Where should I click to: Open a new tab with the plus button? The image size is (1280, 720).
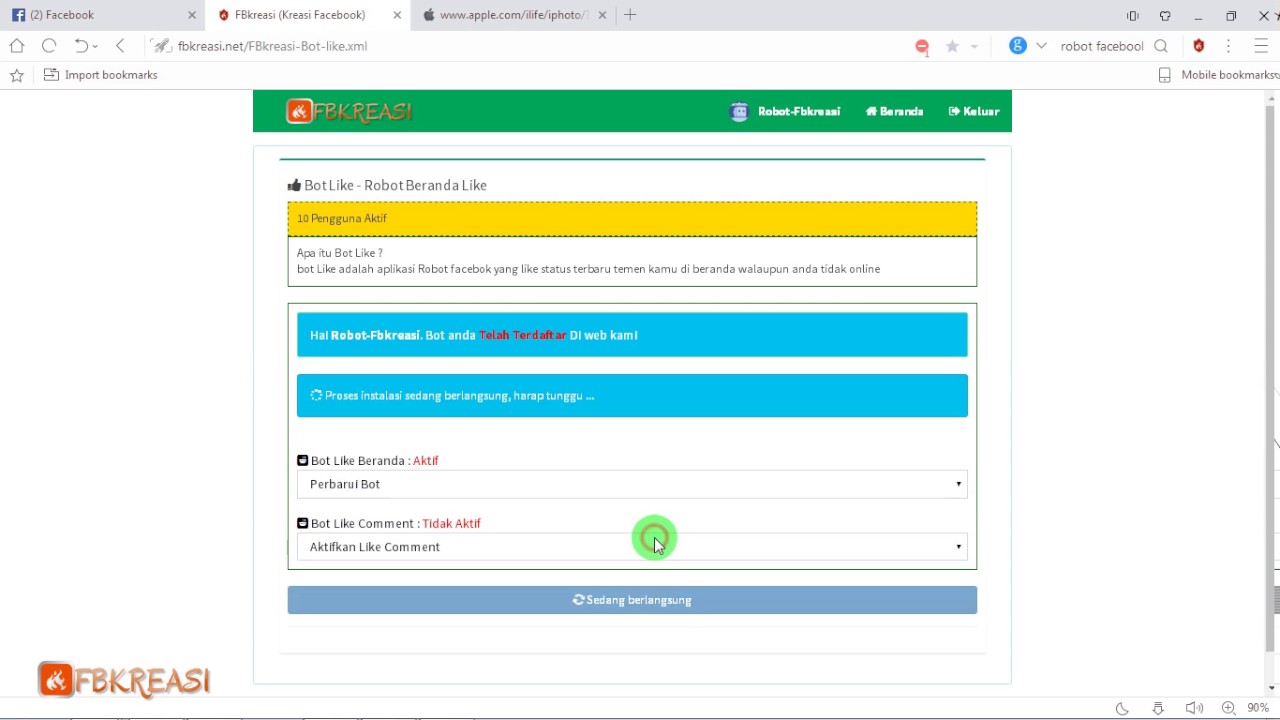coord(630,15)
